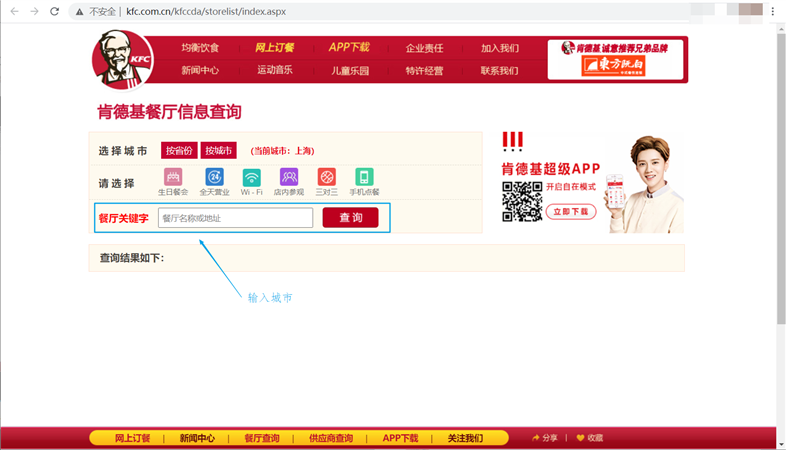Viewport: 786px width, 450px height.
Task: Click the browser back arrow
Action: point(15,11)
